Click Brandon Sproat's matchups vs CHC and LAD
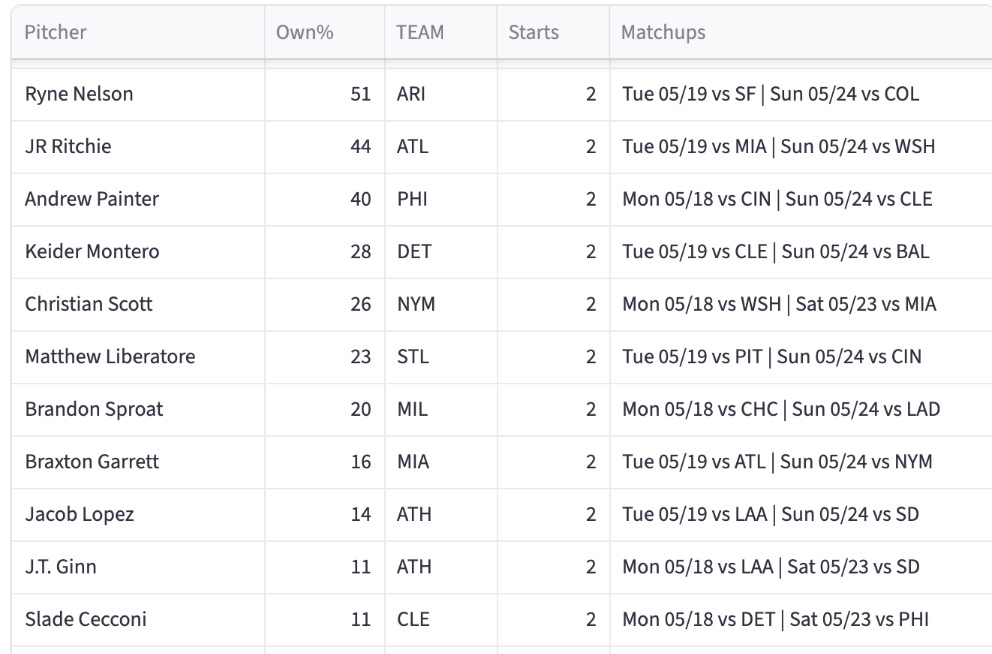 click(781, 409)
